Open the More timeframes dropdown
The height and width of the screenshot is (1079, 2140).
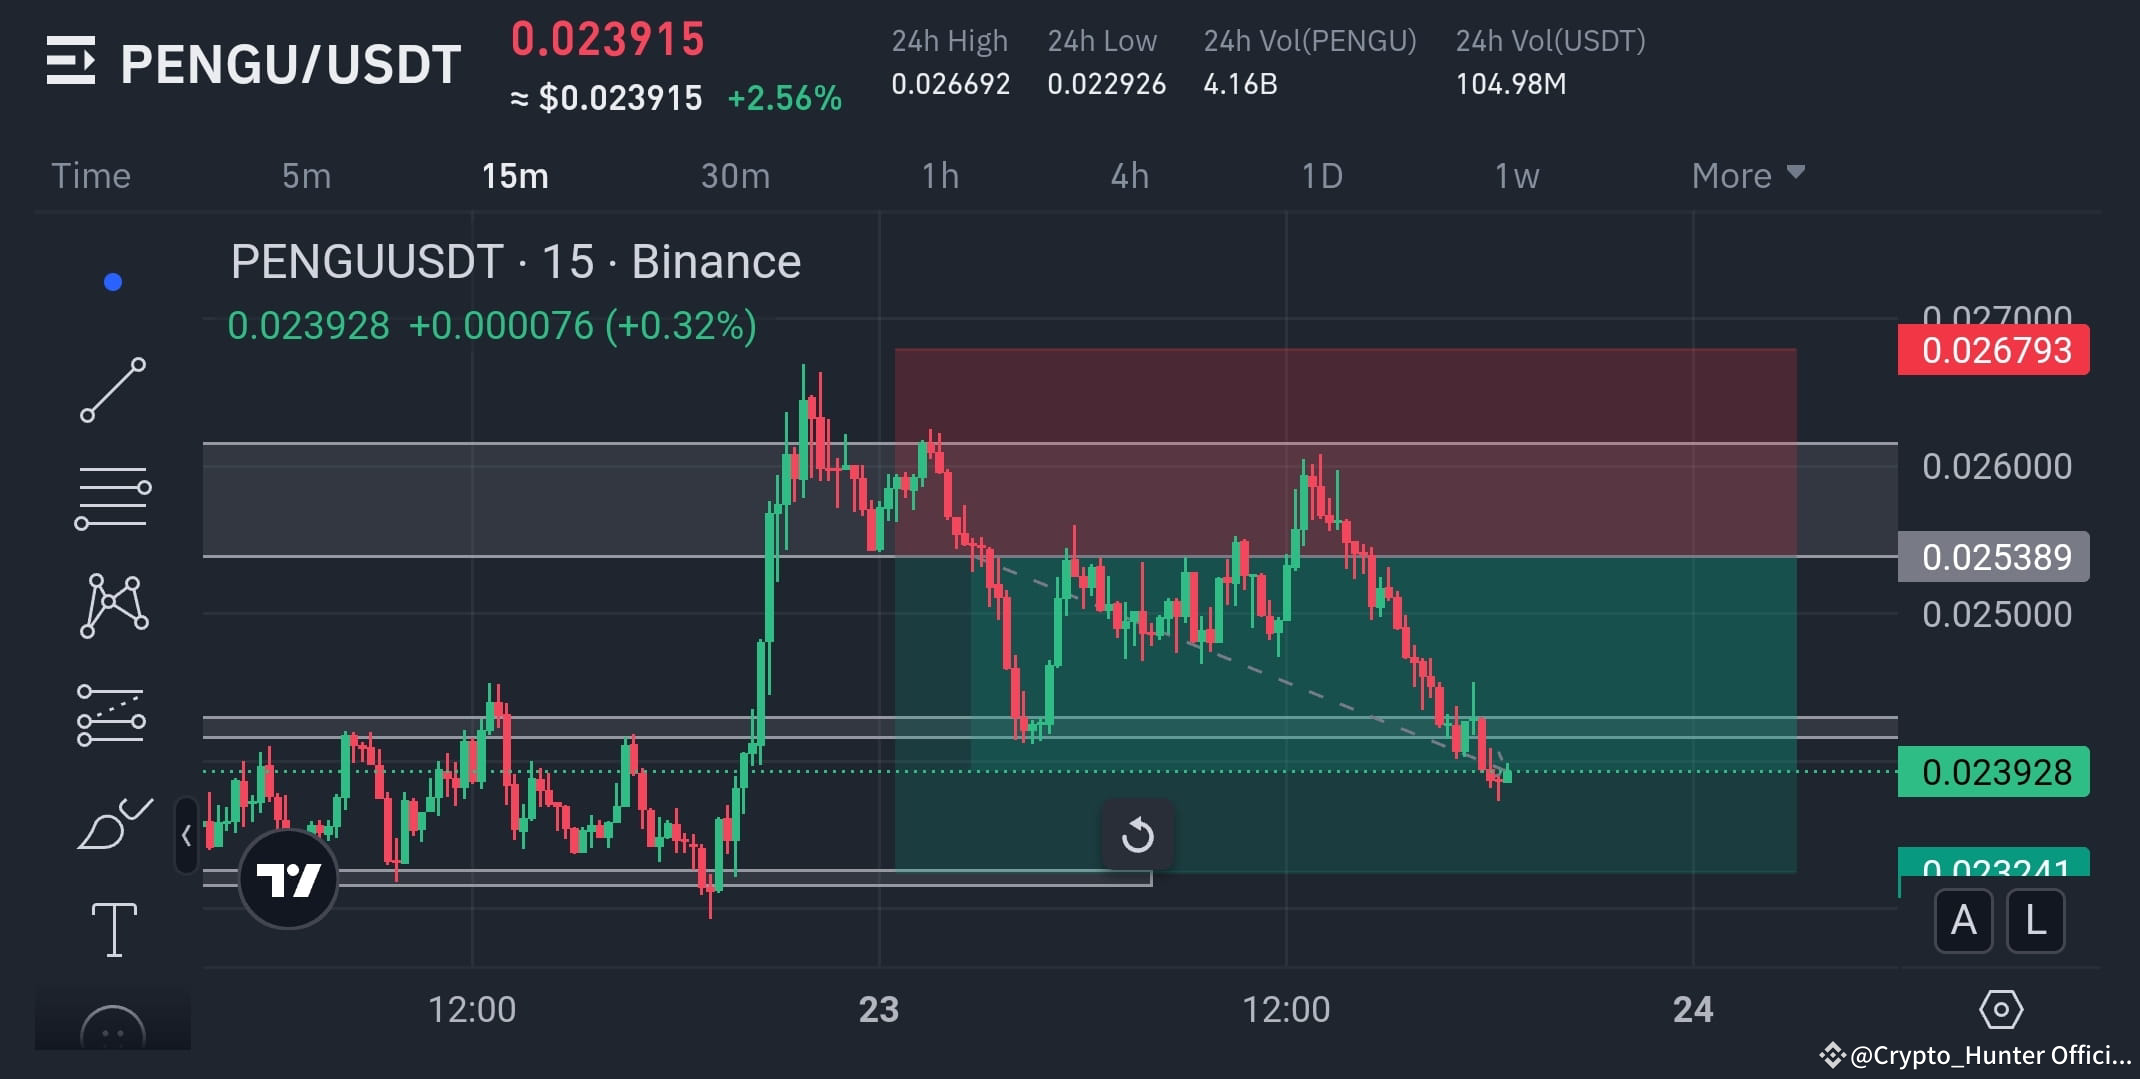point(1746,175)
